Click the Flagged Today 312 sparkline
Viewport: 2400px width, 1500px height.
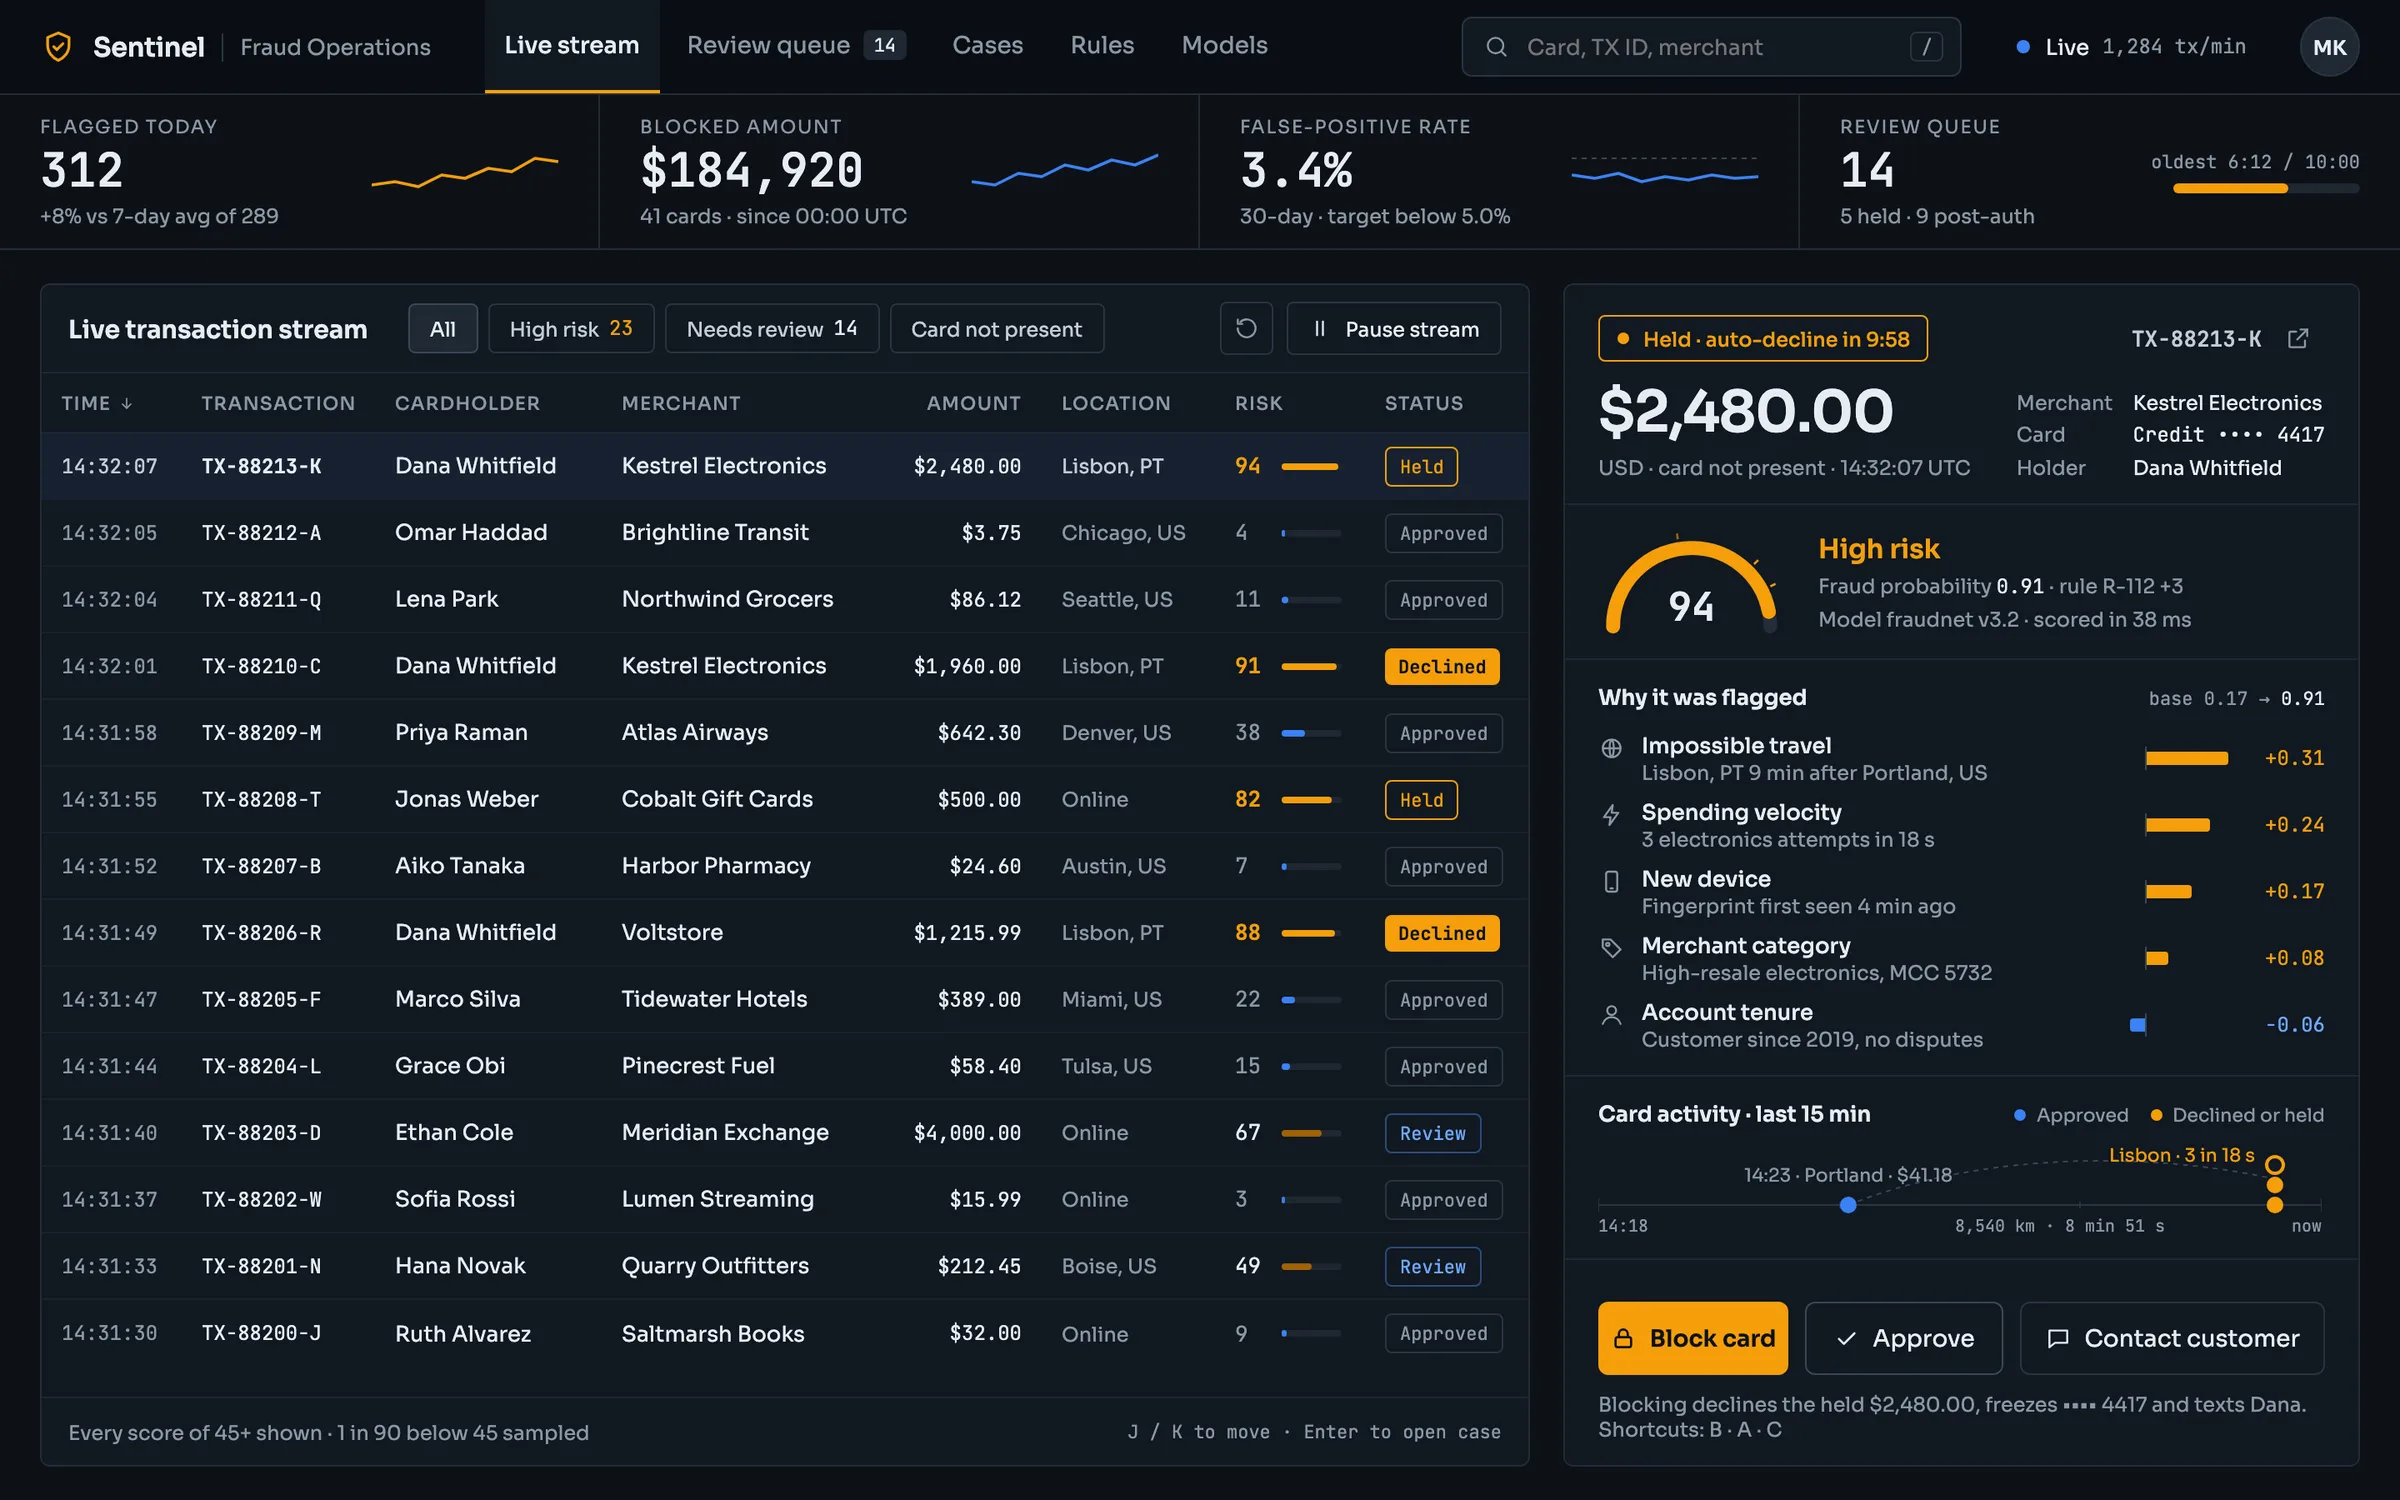coord(465,171)
